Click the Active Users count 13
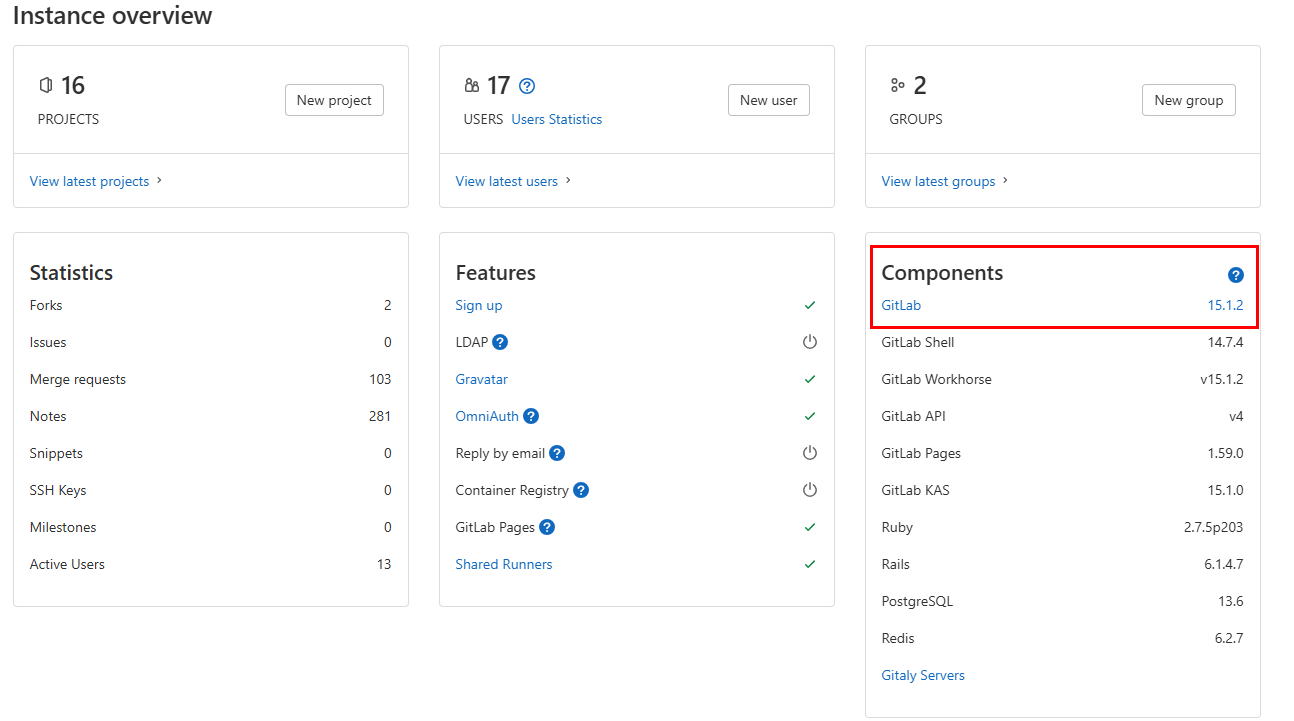The width and height of the screenshot is (1294, 721). [x=384, y=564]
